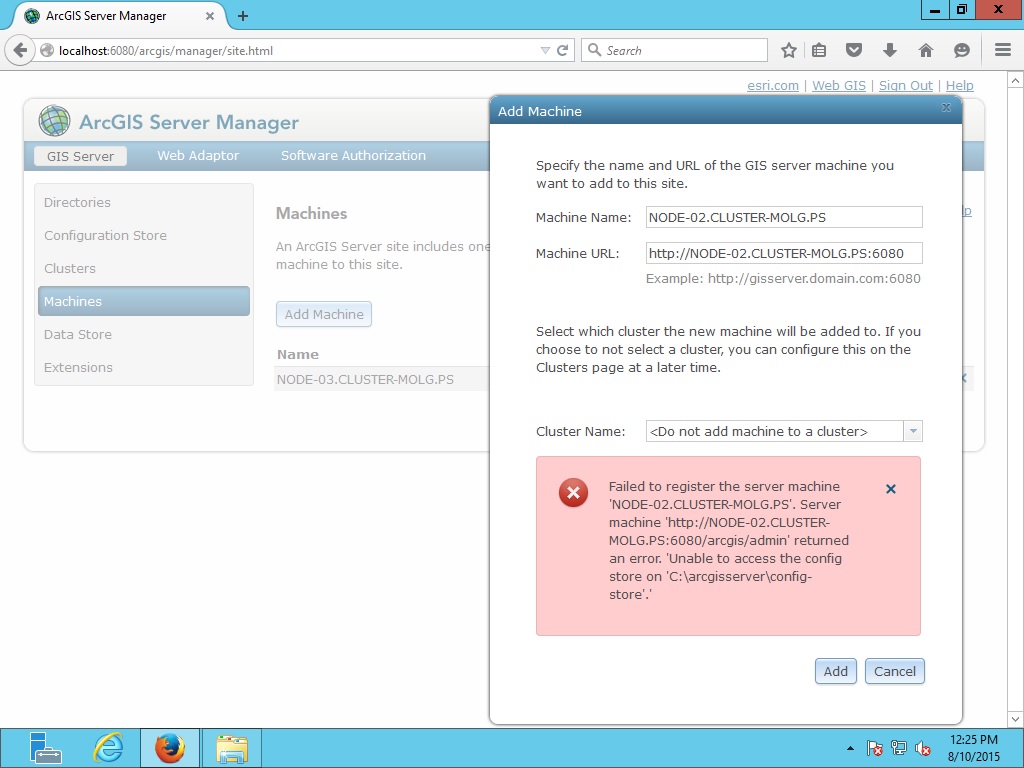Open the downloads arrow icon
Image resolution: width=1024 pixels, height=768 pixels.
(889, 50)
